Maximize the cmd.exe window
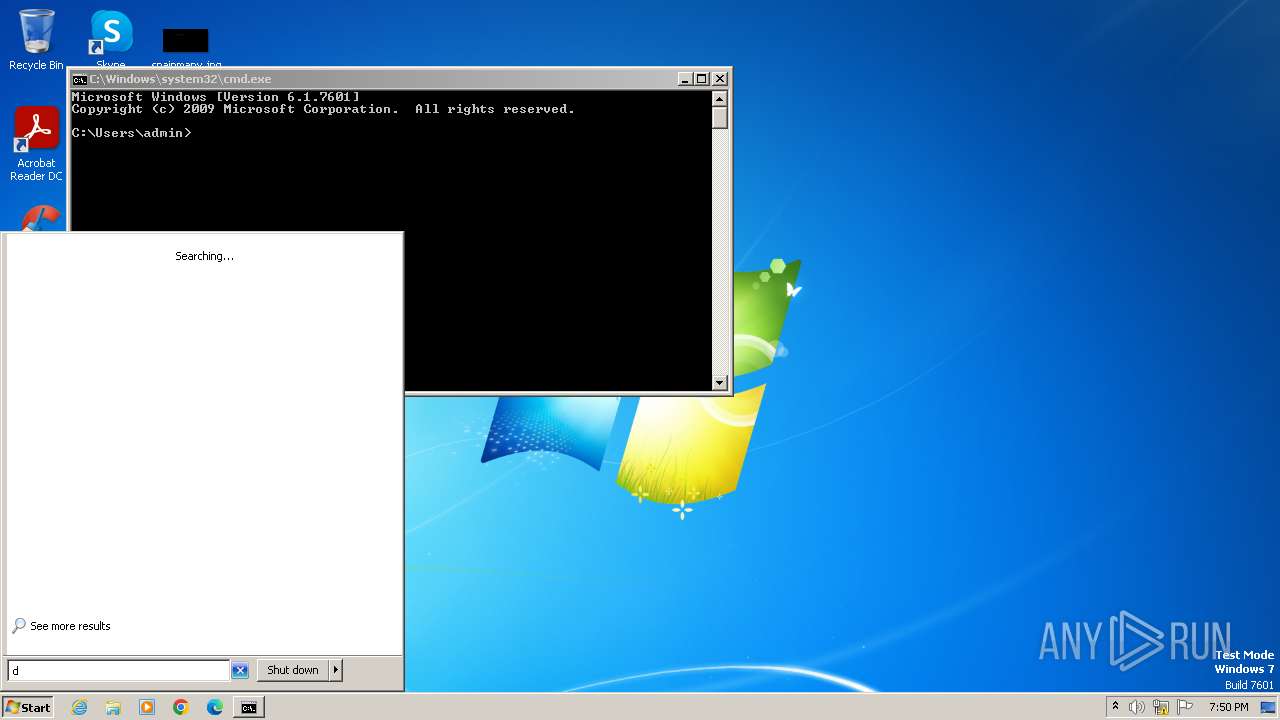This screenshot has height=720, width=1280. [x=702, y=79]
